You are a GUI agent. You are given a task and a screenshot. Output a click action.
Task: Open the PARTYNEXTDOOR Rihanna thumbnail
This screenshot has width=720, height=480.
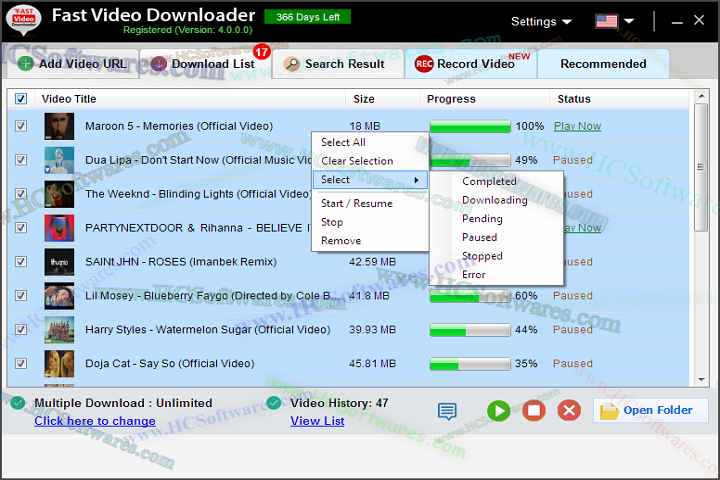[59, 228]
